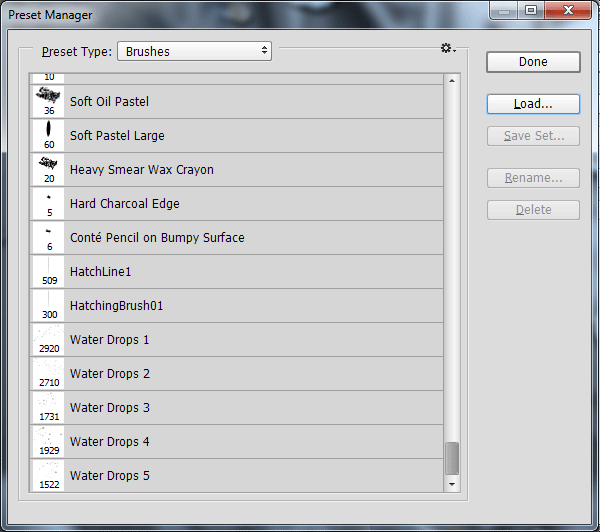Click the Save Set... button
This screenshot has width=600, height=532.
(x=533, y=136)
